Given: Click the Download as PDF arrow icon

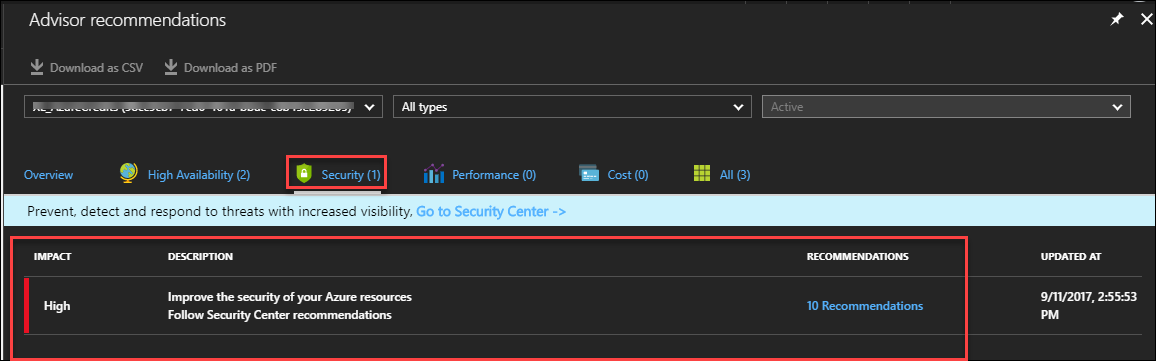Looking at the screenshot, I should [171, 68].
